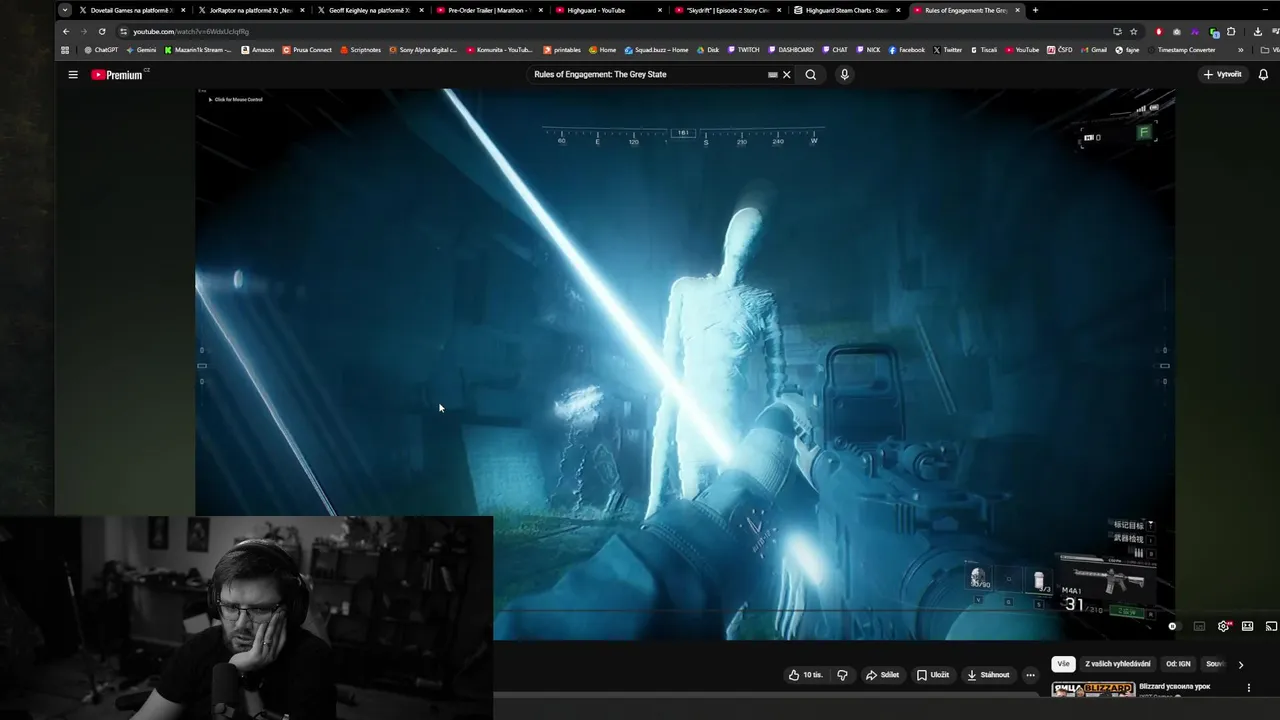Click the Vytvořit create button
The height and width of the screenshot is (720, 1280).
1222,74
